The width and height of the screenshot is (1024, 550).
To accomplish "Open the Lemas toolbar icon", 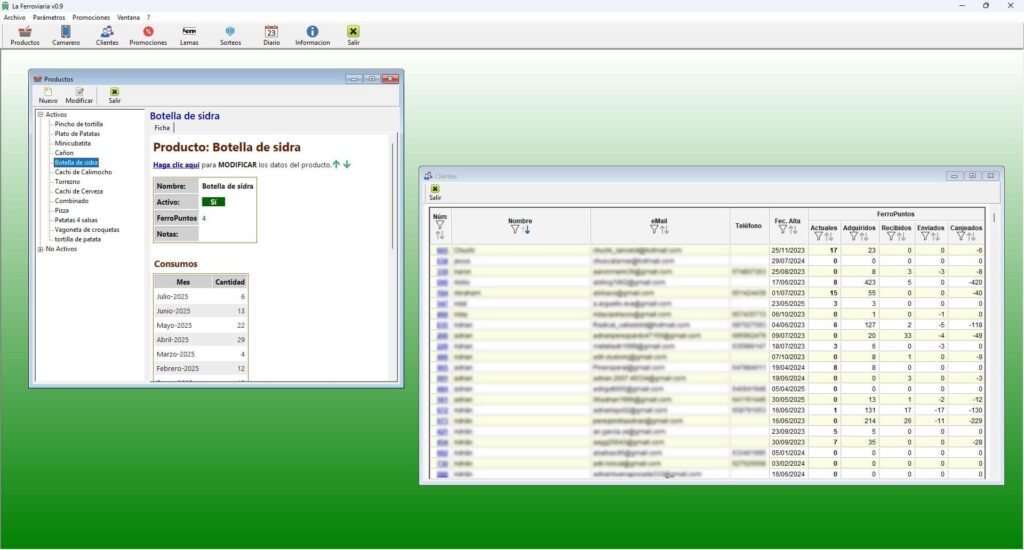I will (x=189, y=36).
